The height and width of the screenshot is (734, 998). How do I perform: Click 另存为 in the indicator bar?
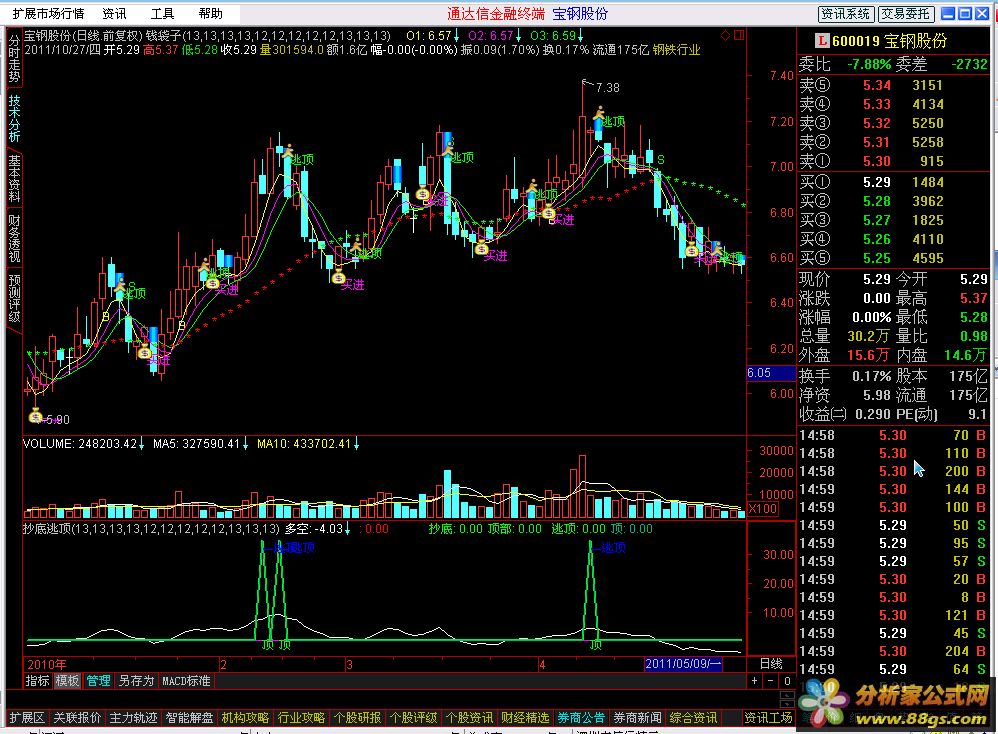[x=136, y=681]
